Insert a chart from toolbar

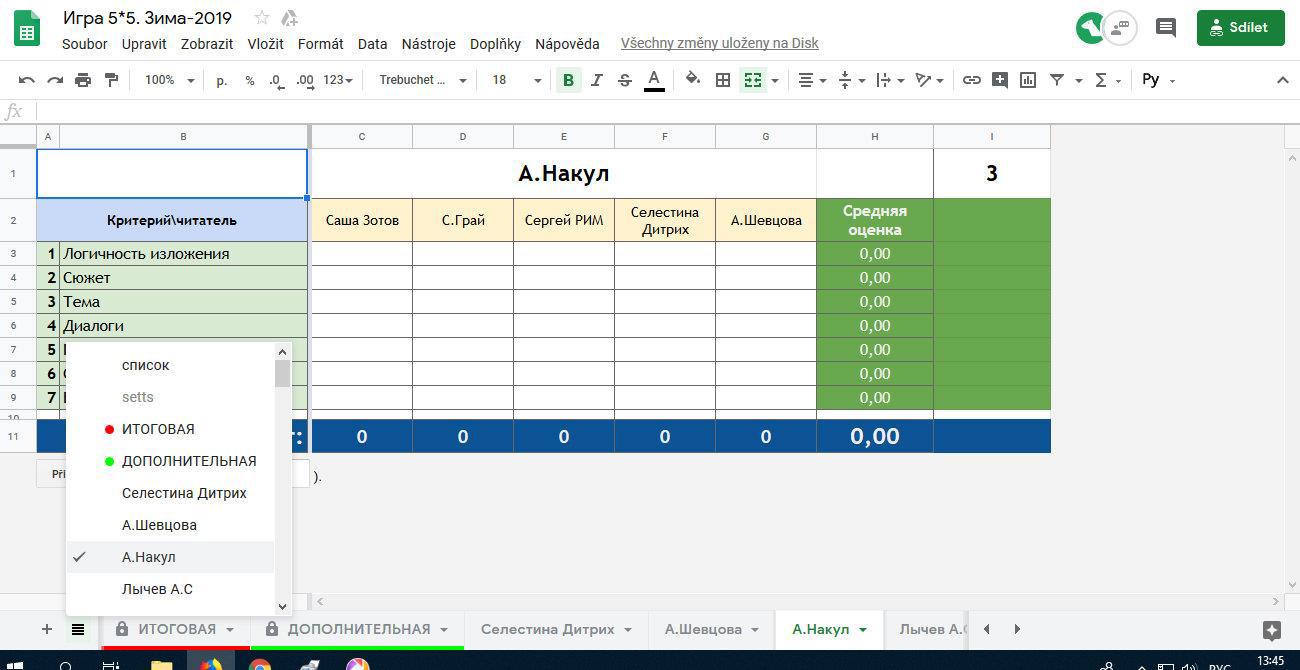point(1027,80)
